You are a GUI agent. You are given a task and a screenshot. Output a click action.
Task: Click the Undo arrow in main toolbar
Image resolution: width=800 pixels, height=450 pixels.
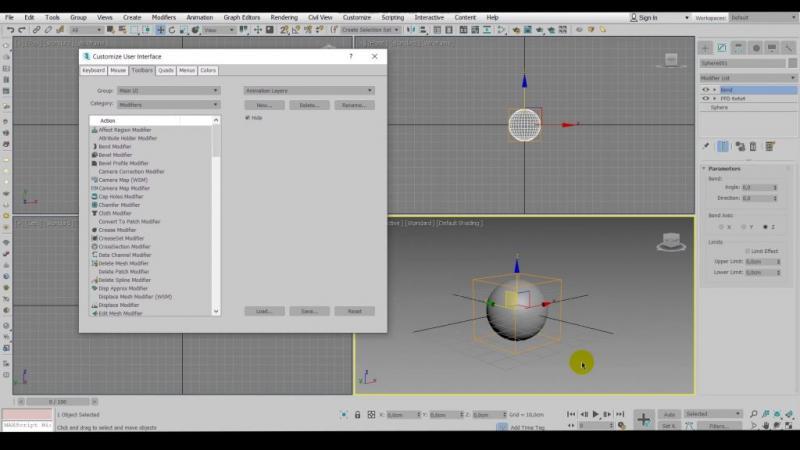coord(9,30)
